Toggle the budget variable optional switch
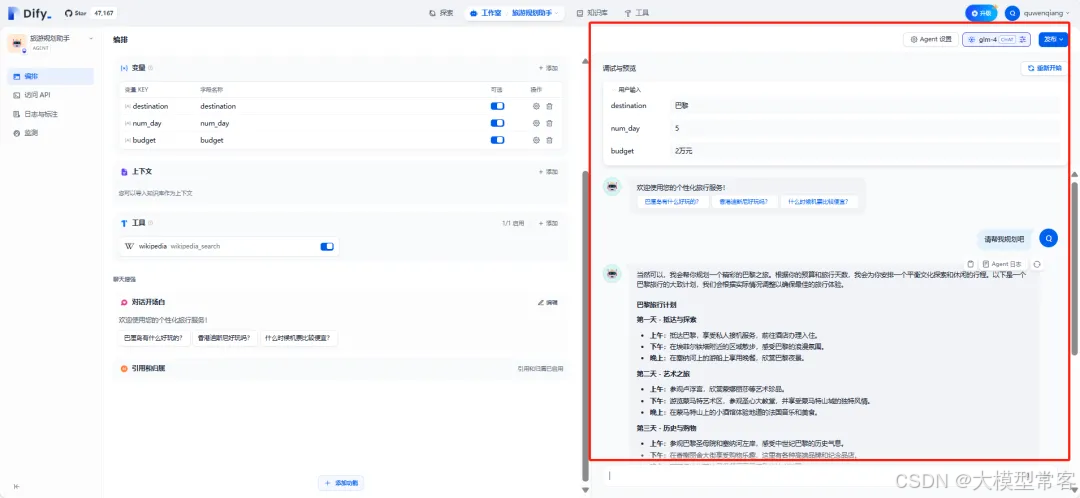 click(x=497, y=140)
